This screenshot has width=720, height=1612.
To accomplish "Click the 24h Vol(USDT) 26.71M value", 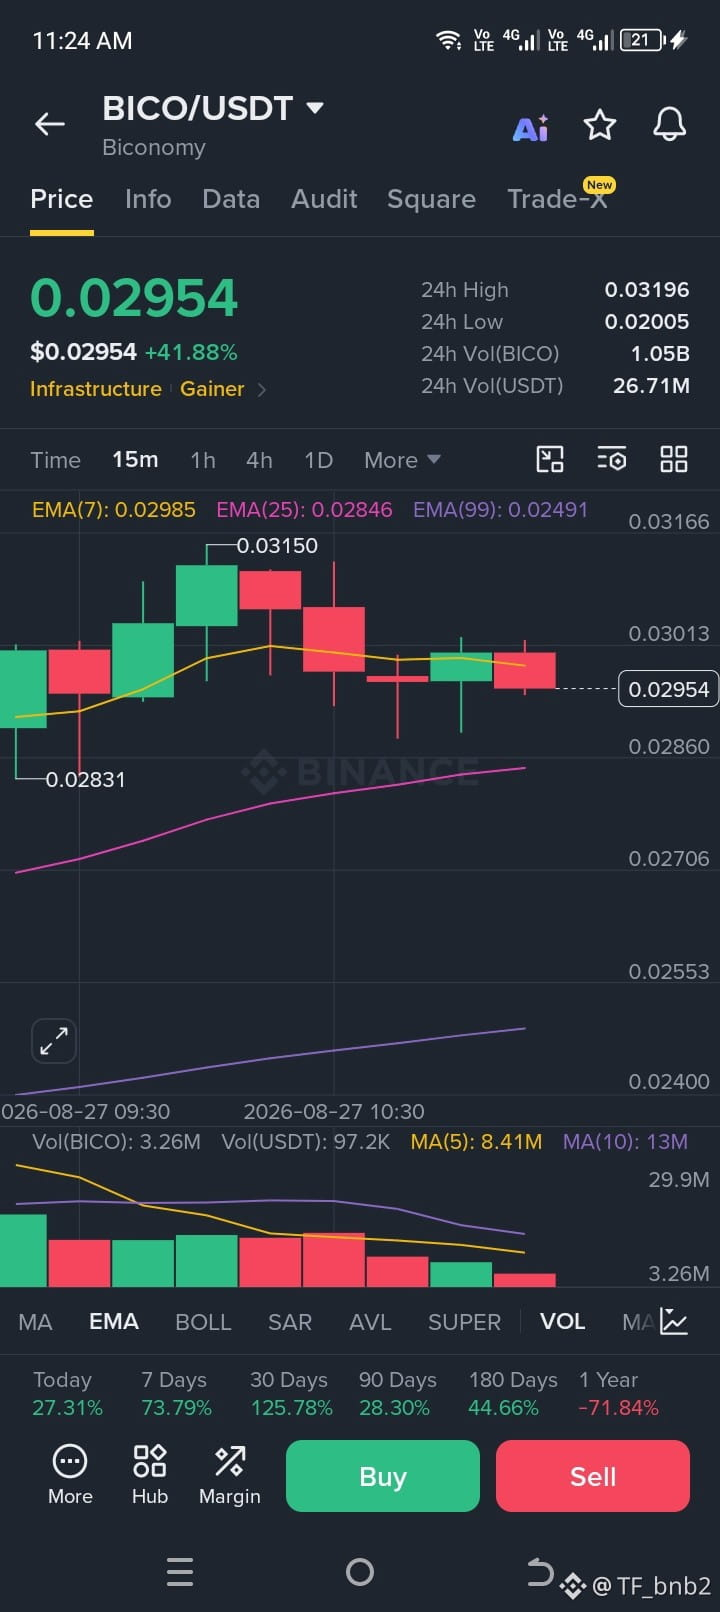I will (651, 386).
